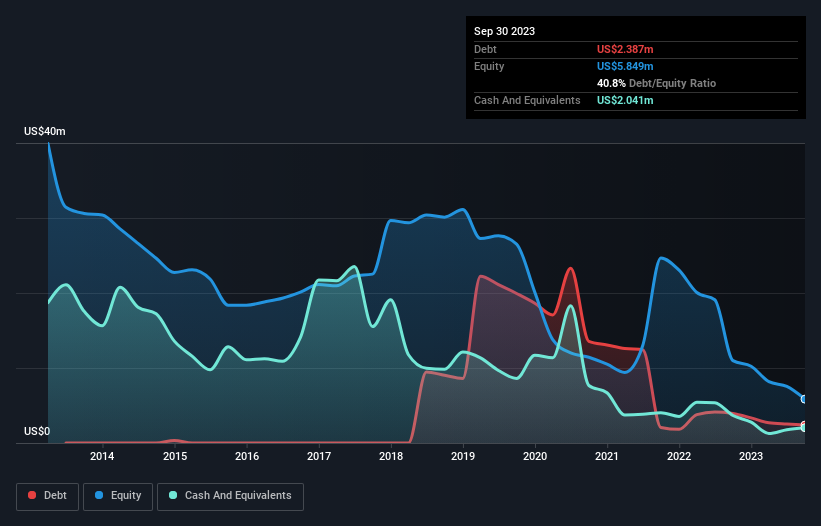
Task: Click the 2019 x-axis label
Action: [x=463, y=456]
